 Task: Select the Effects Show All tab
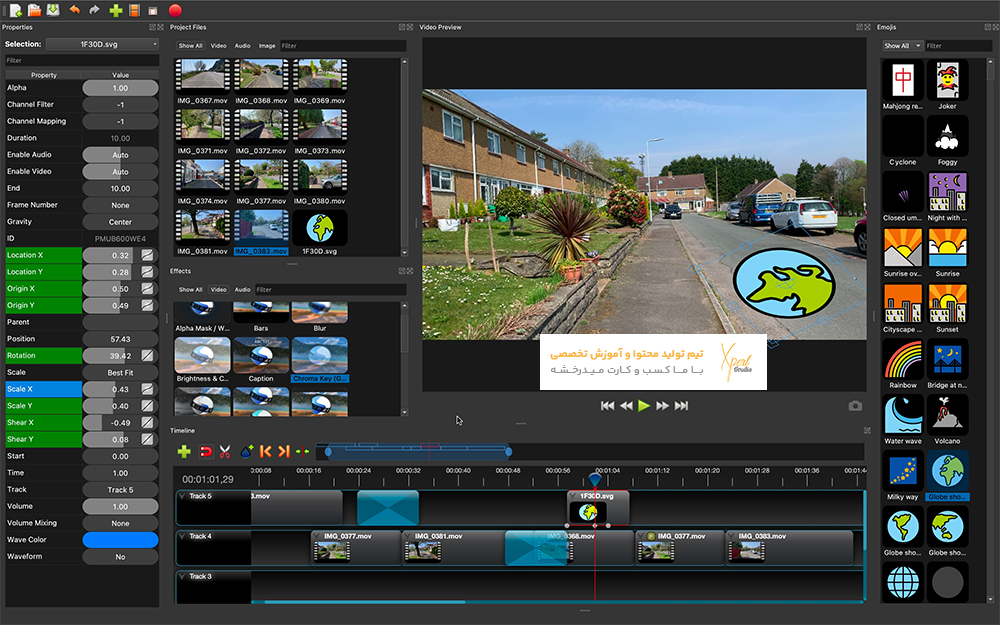(x=190, y=290)
